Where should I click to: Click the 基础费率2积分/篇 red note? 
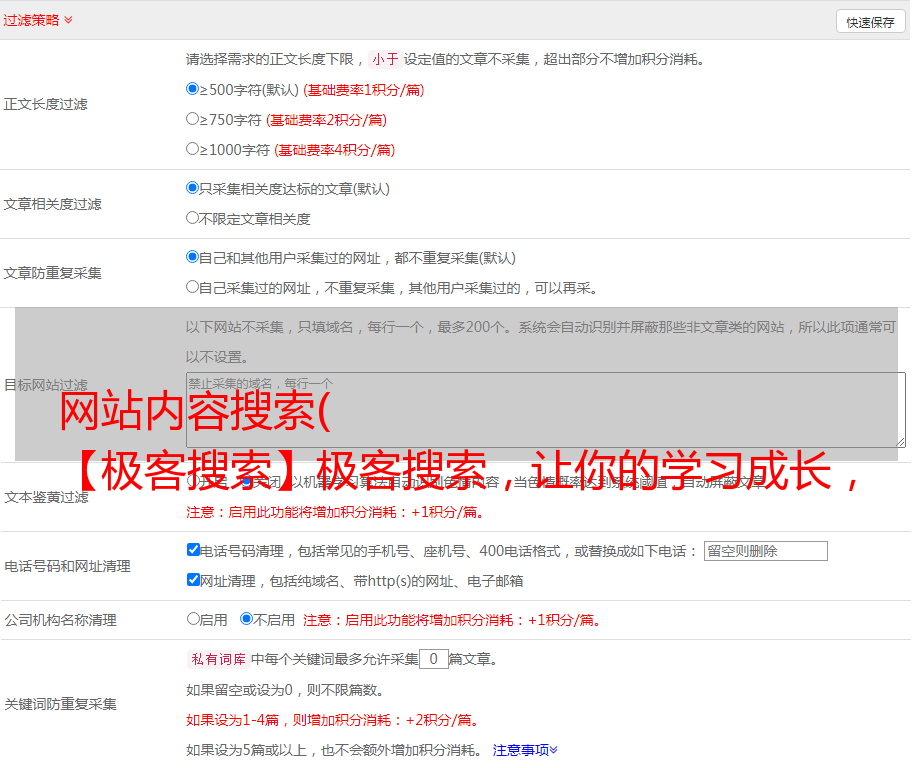tap(326, 120)
